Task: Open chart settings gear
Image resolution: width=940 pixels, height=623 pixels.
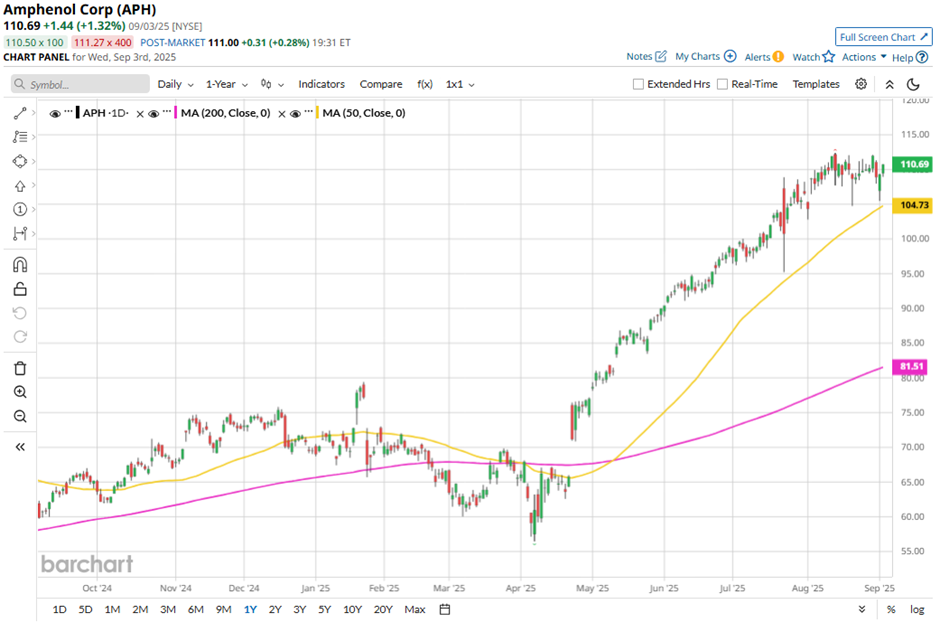Action: coord(861,84)
